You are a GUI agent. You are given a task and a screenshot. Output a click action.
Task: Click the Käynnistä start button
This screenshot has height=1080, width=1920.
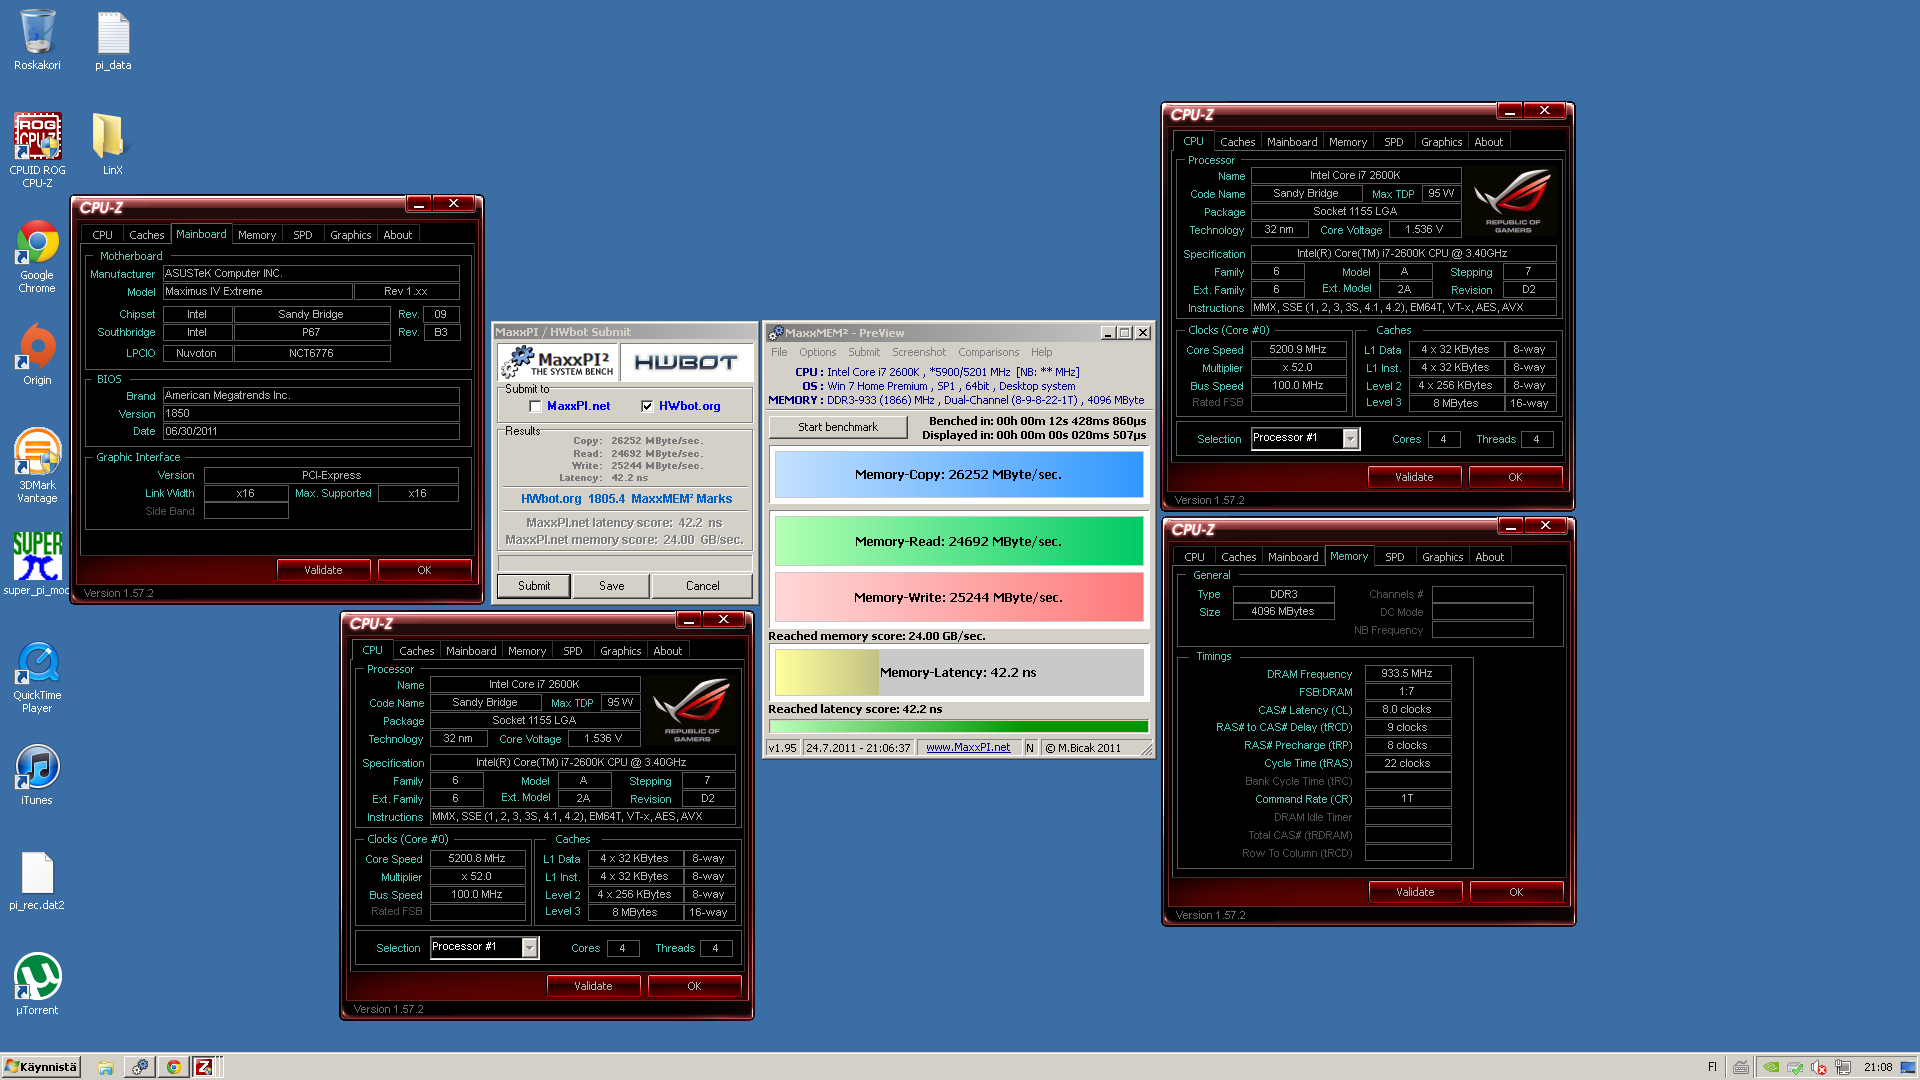pyautogui.click(x=41, y=1067)
